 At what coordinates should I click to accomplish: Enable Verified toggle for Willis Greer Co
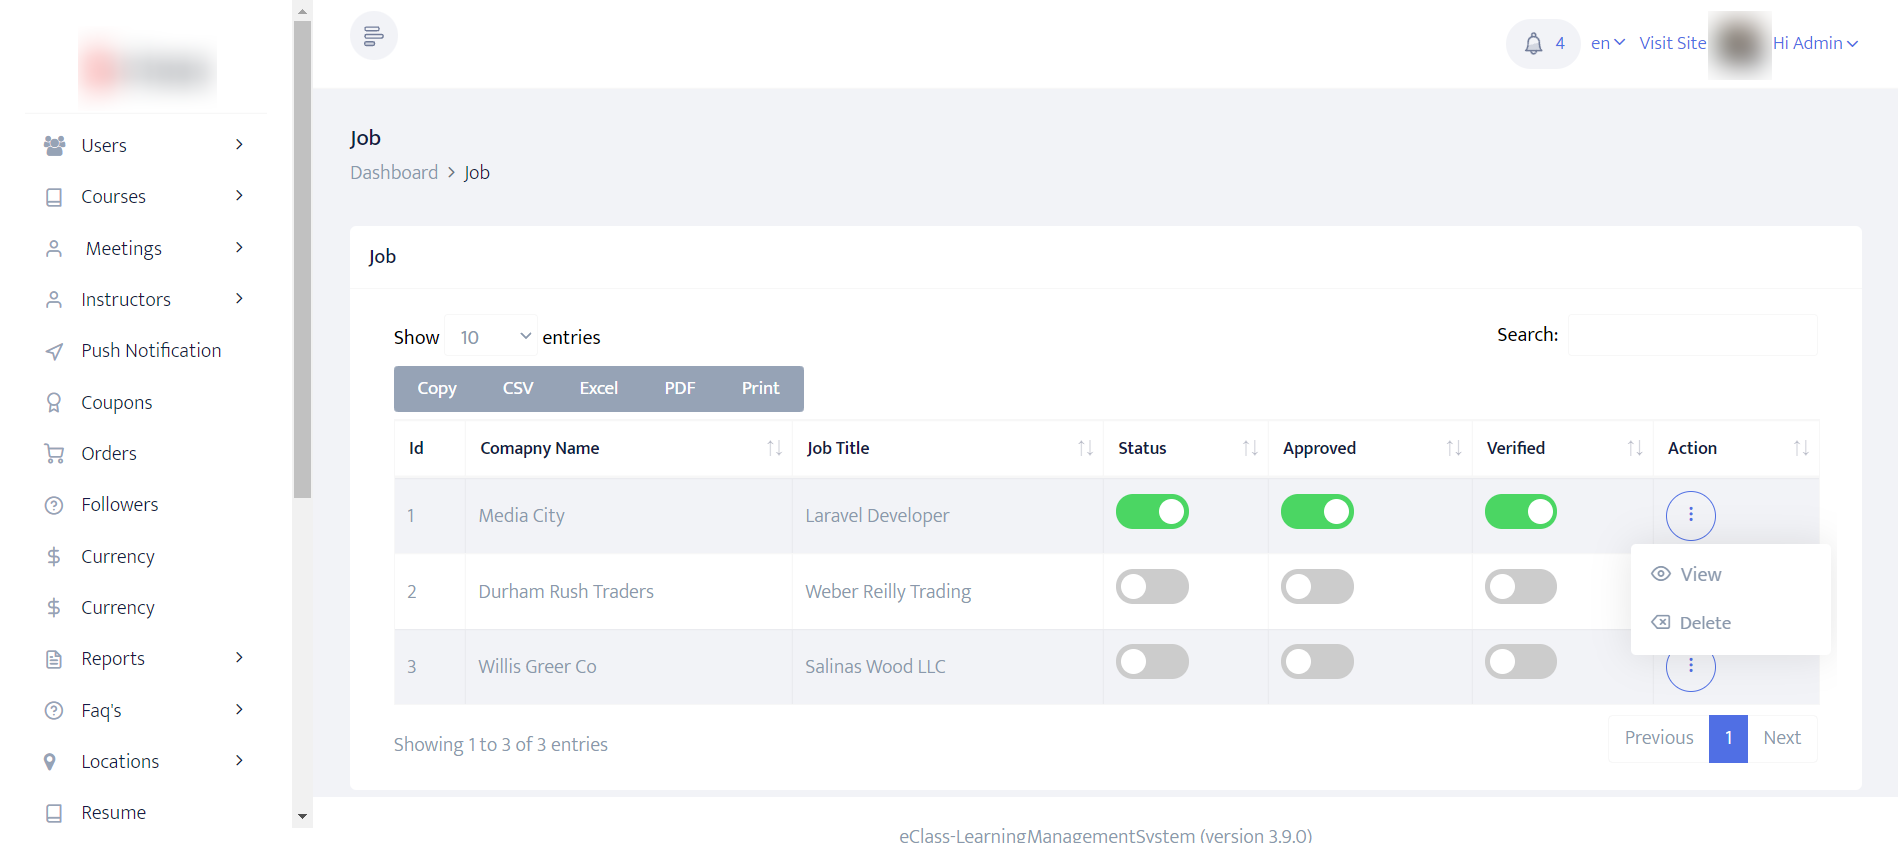(1520, 662)
